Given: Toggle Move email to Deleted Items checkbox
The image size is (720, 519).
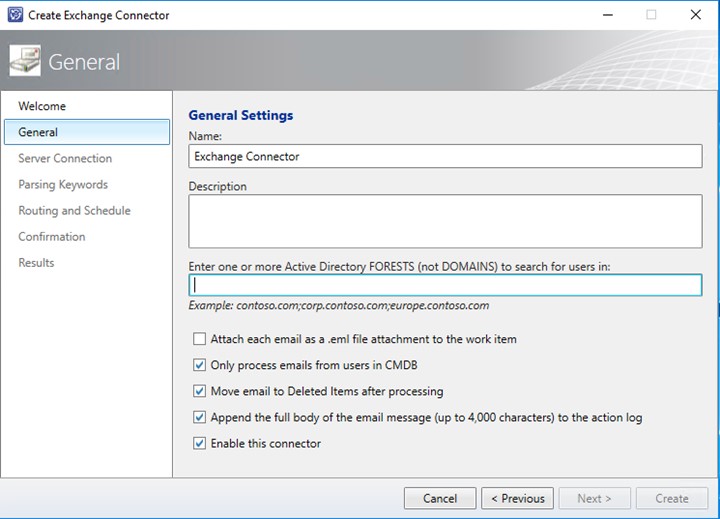Looking at the screenshot, I should [x=199, y=391].
